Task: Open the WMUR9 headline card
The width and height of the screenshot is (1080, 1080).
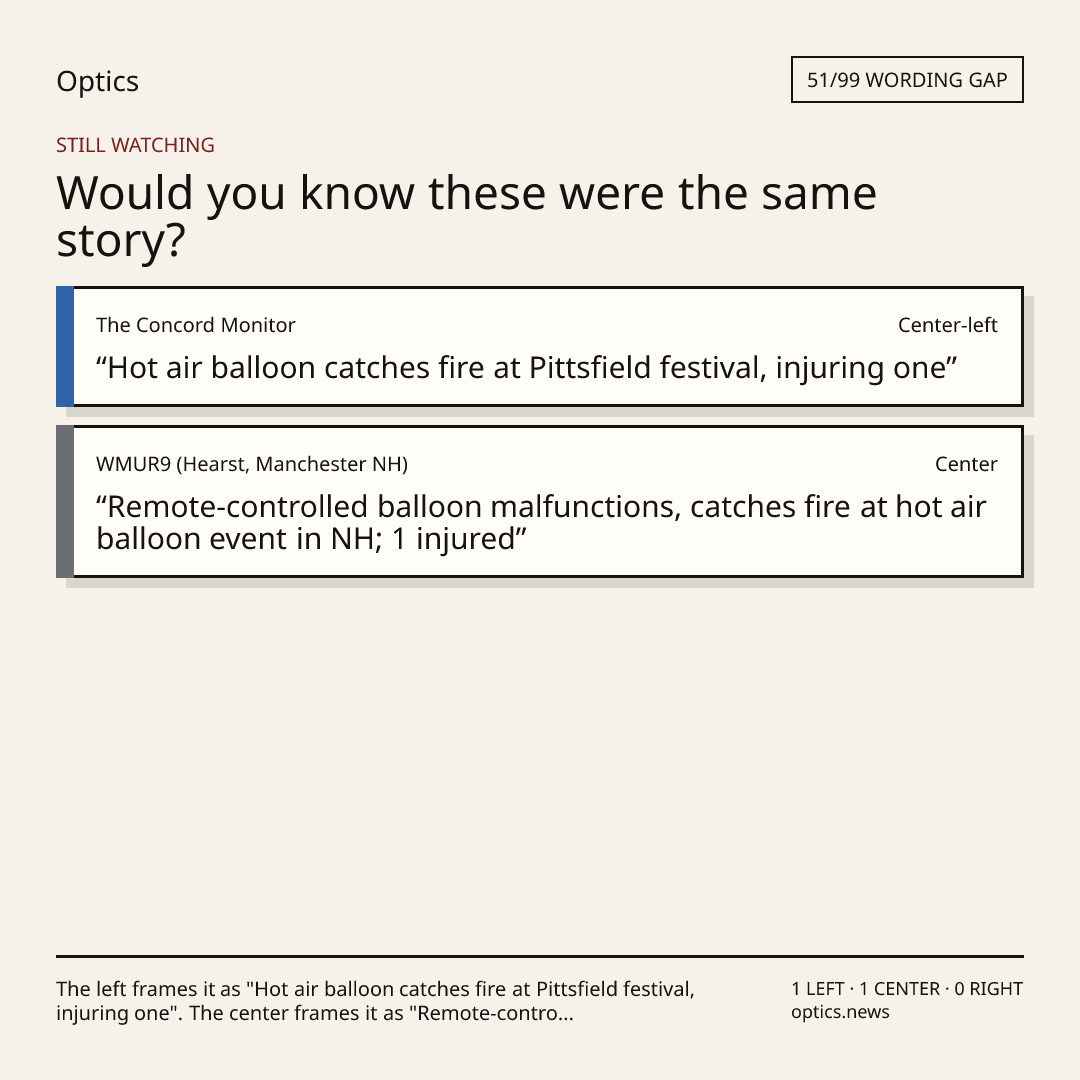Action: click(x=540, y=501)
